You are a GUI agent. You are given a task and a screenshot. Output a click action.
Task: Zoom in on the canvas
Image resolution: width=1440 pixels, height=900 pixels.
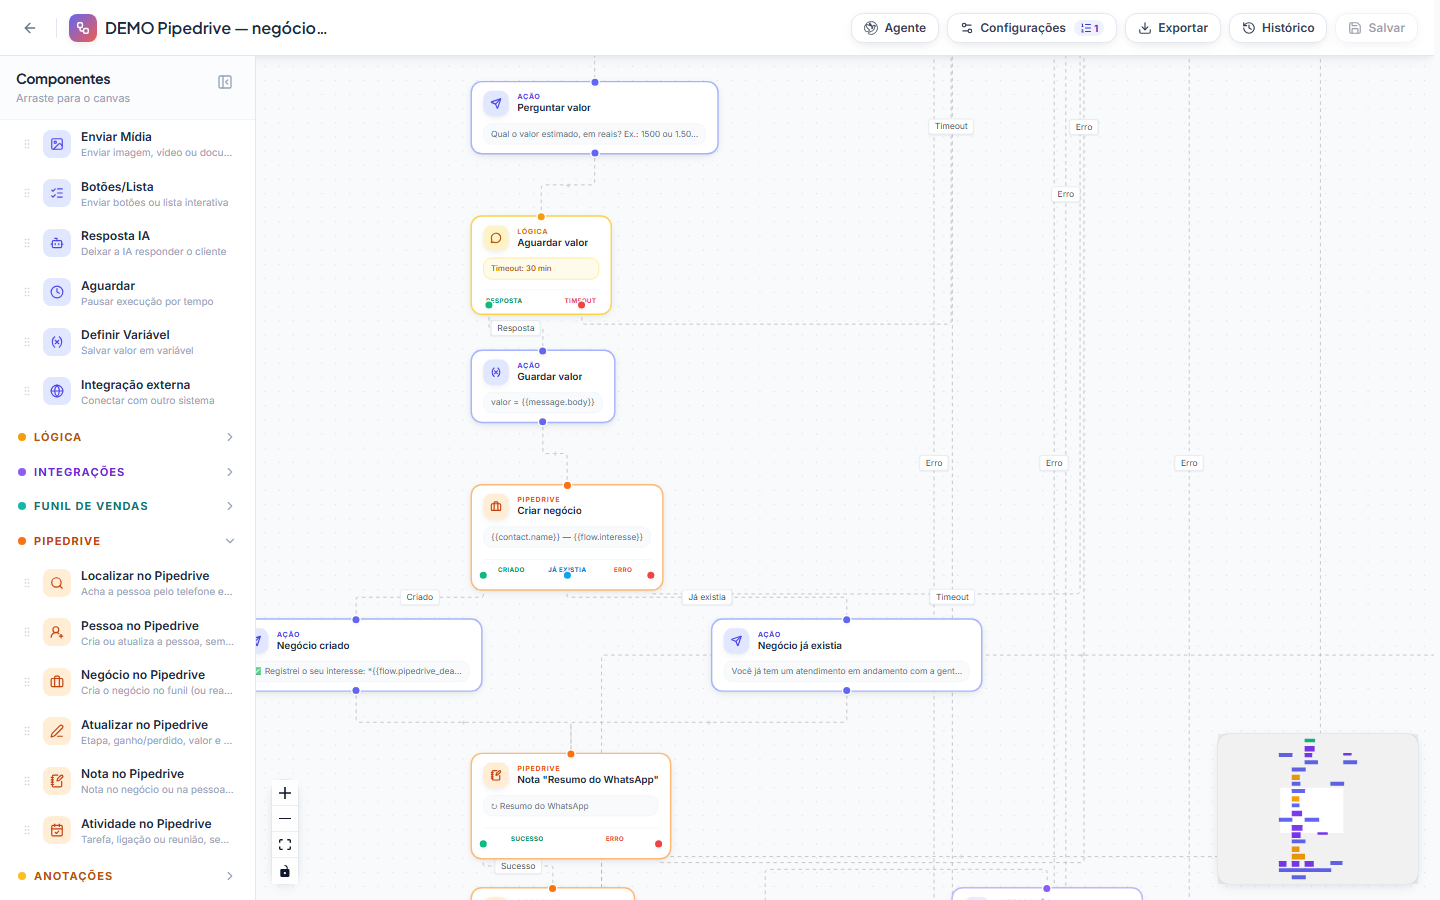point(285,793)
